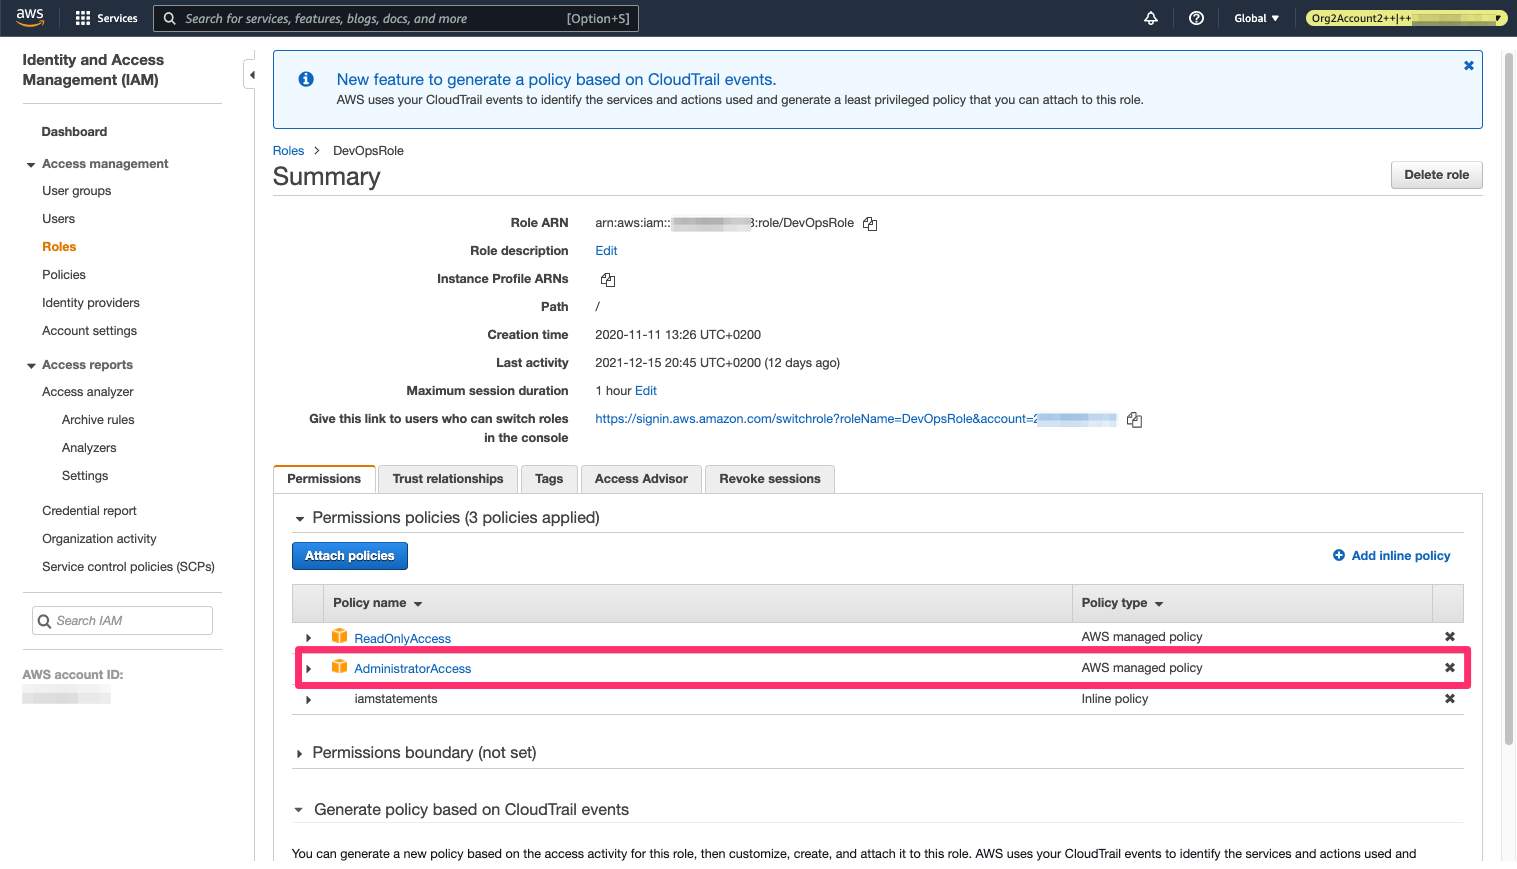Click the ReadOnlyAccess policy box icon
1517x869 pixels.
pos(340,636)
